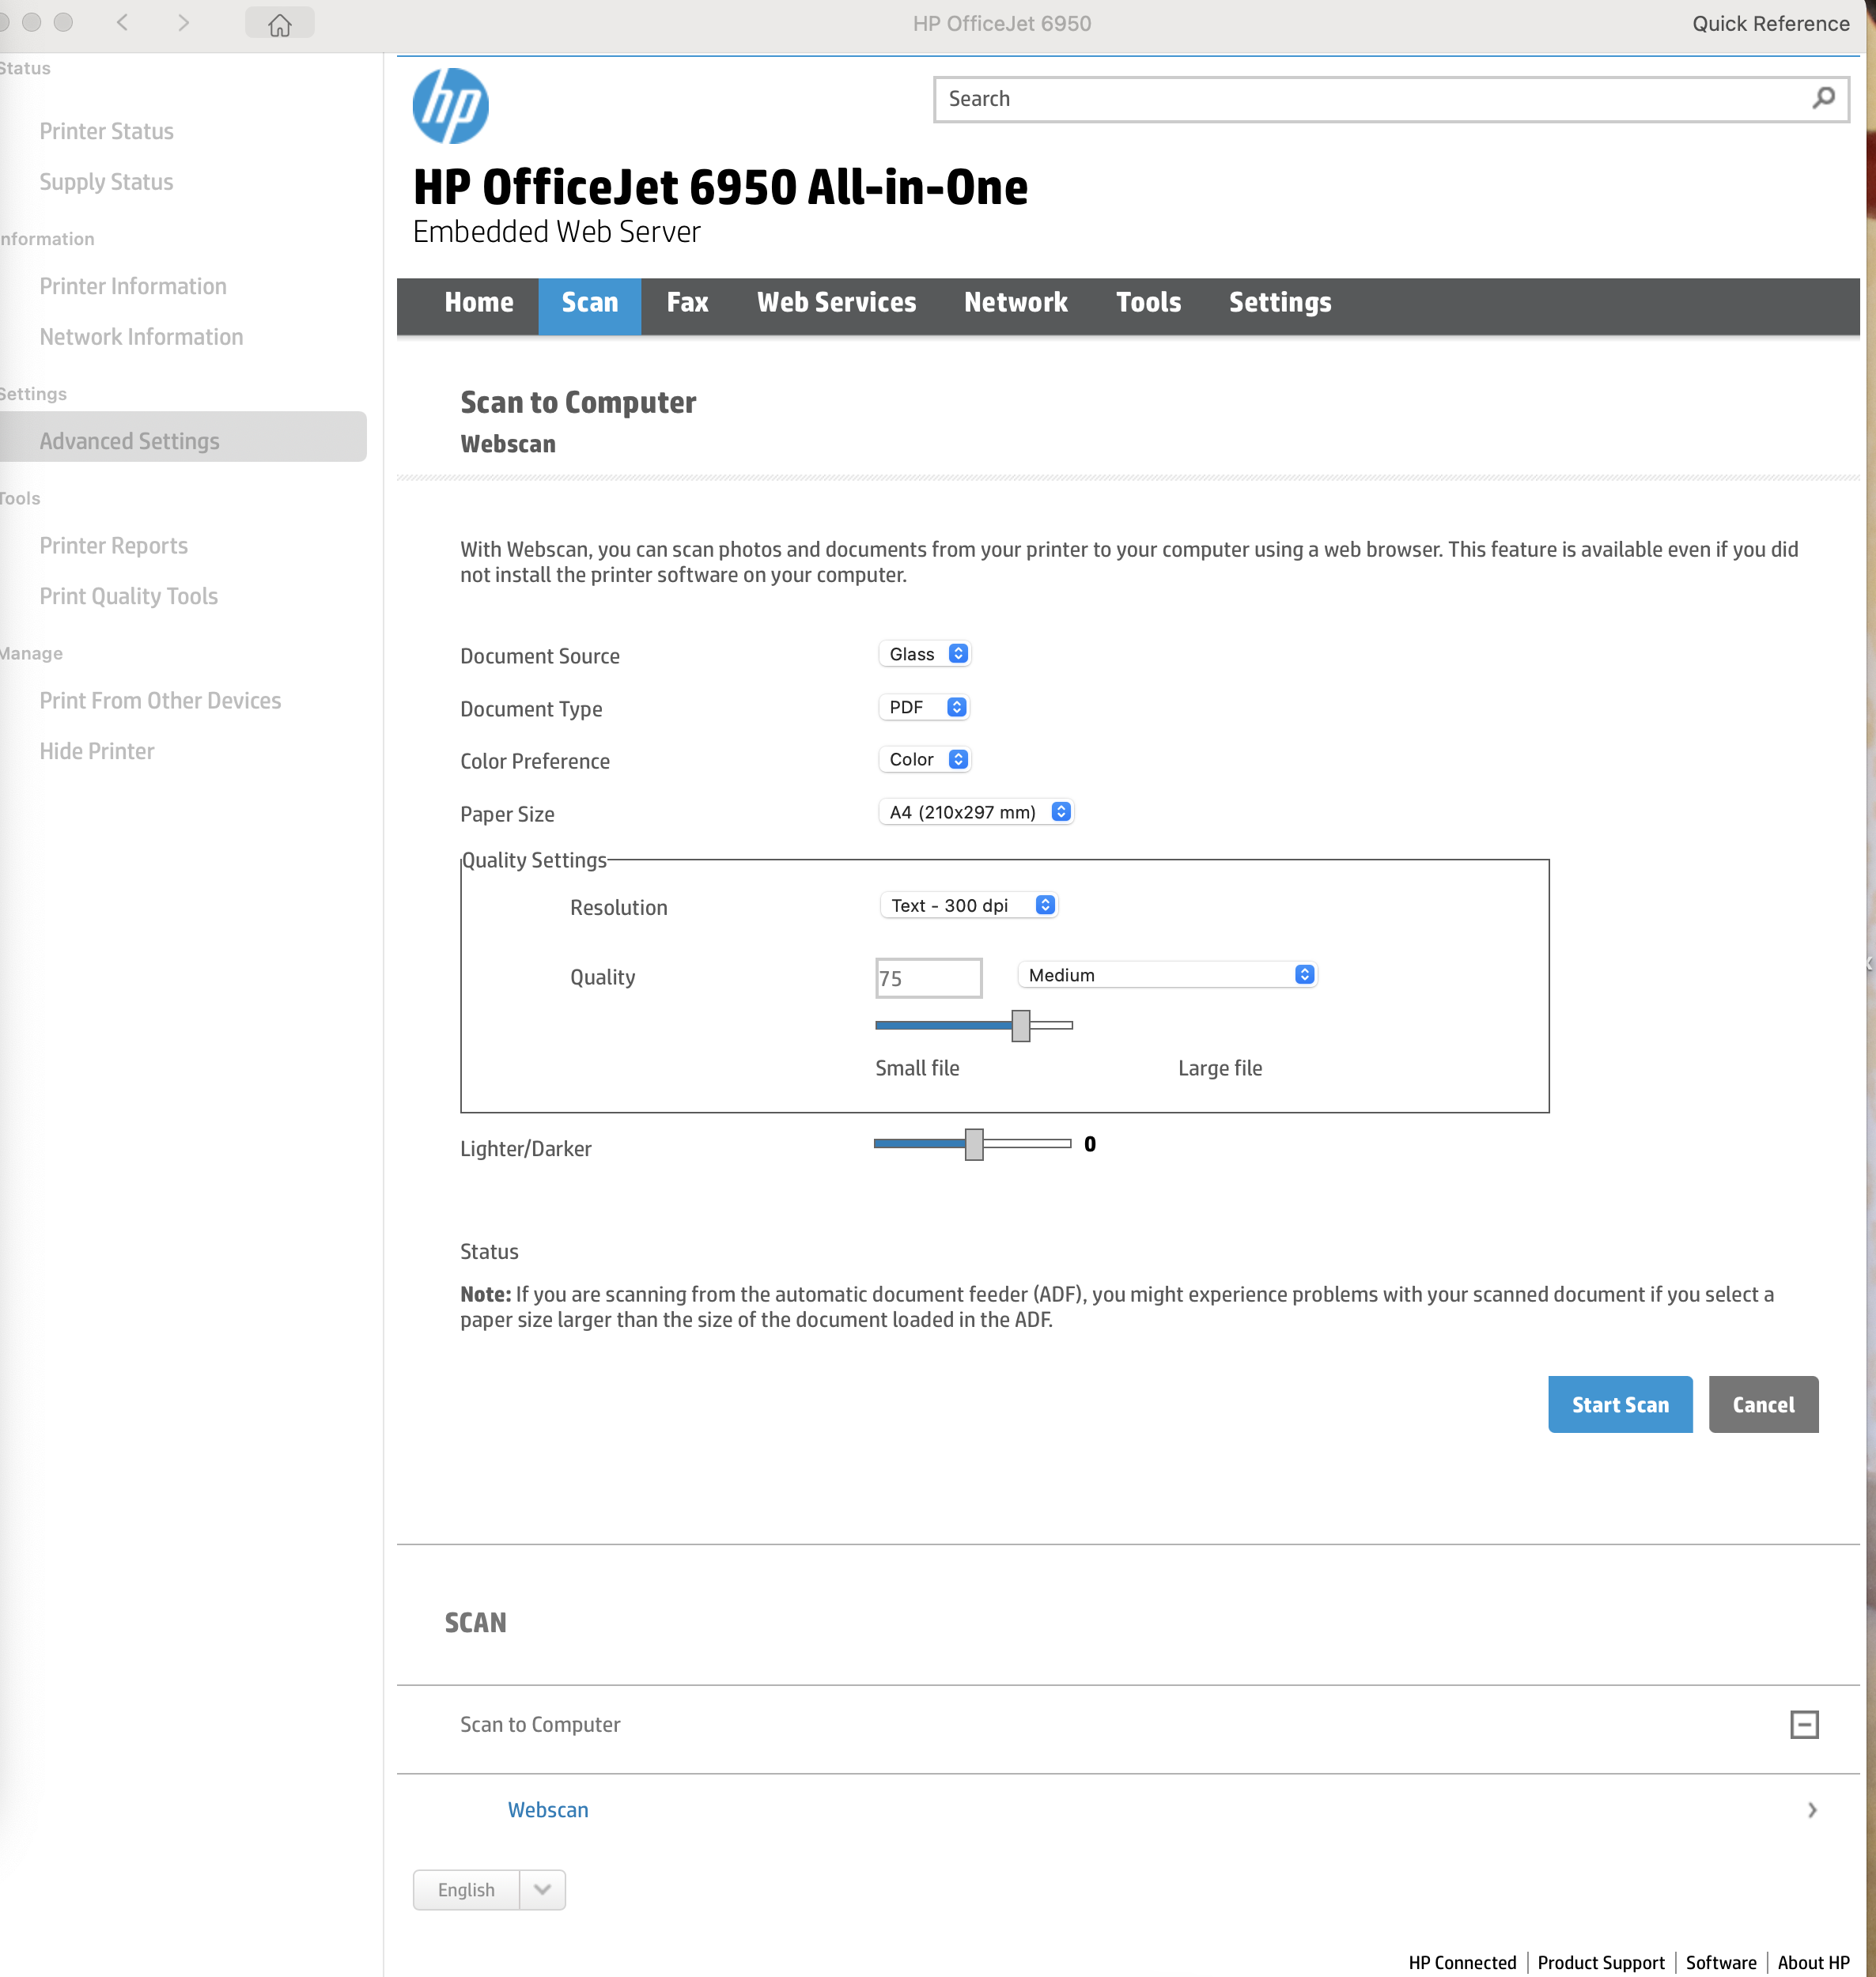
Task: Expand the Webscan row
Action: 1811,1810
